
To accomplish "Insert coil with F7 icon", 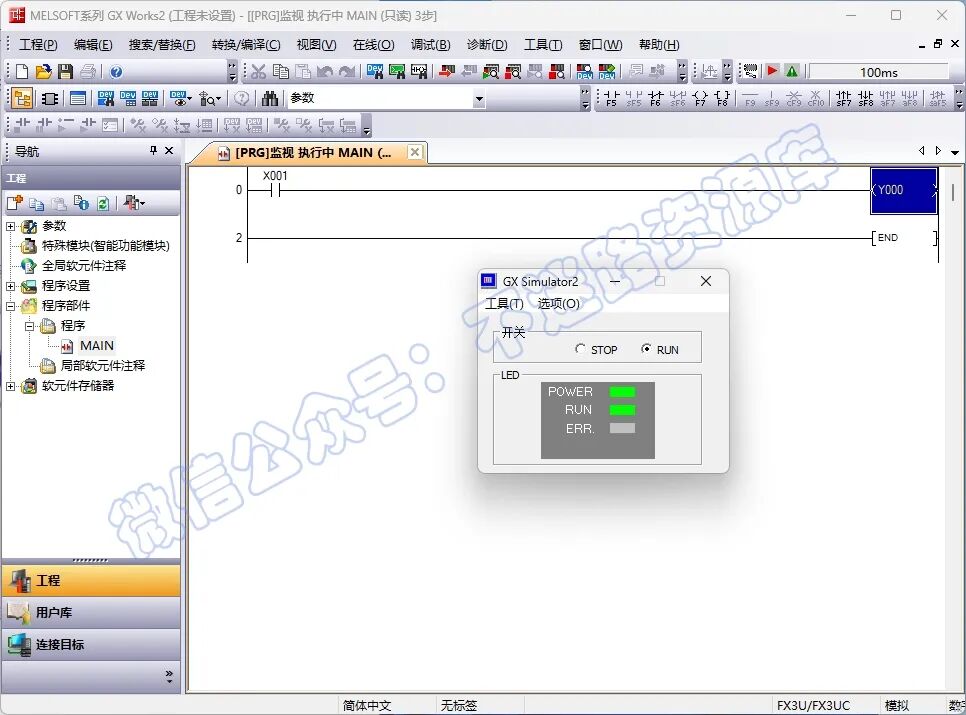I will point(700,99).
